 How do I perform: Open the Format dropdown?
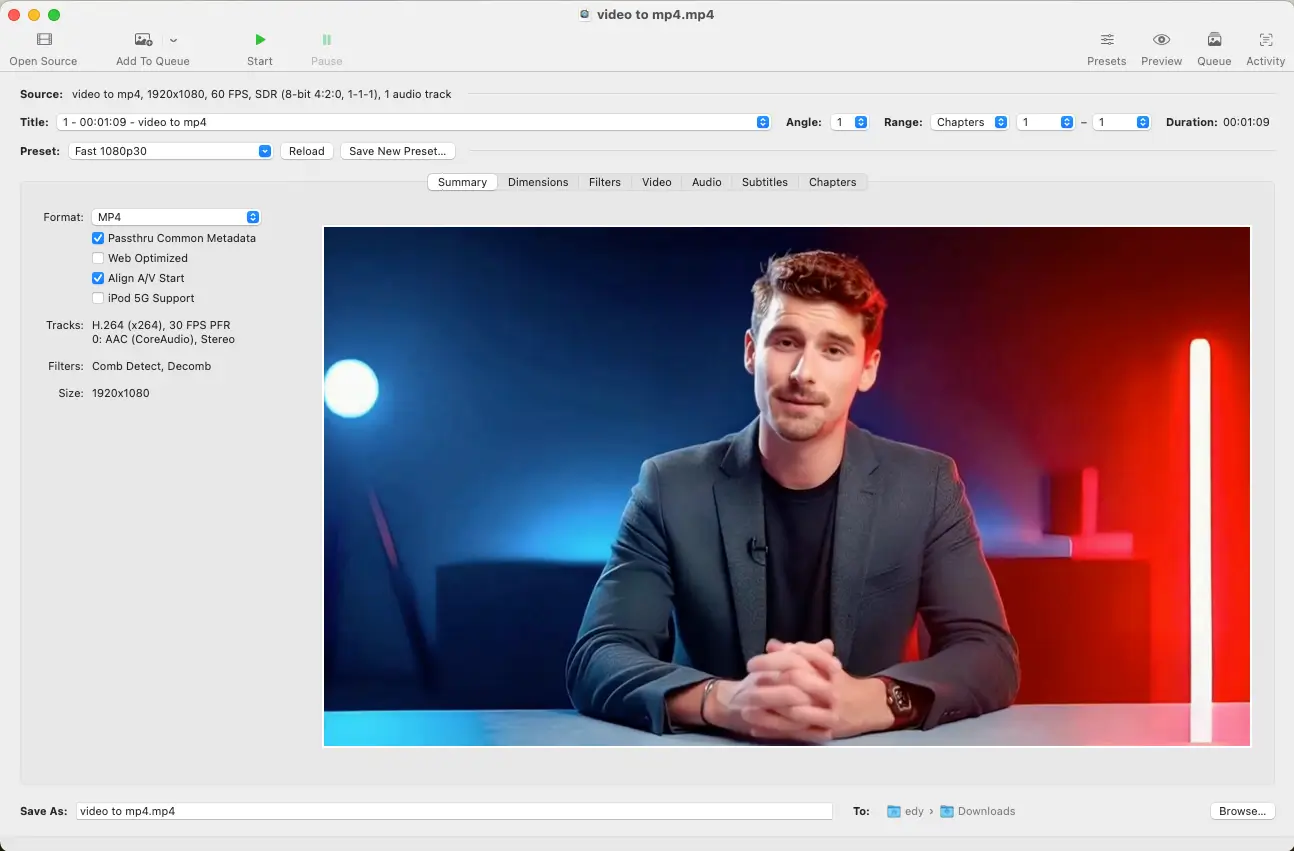point(251,217)
